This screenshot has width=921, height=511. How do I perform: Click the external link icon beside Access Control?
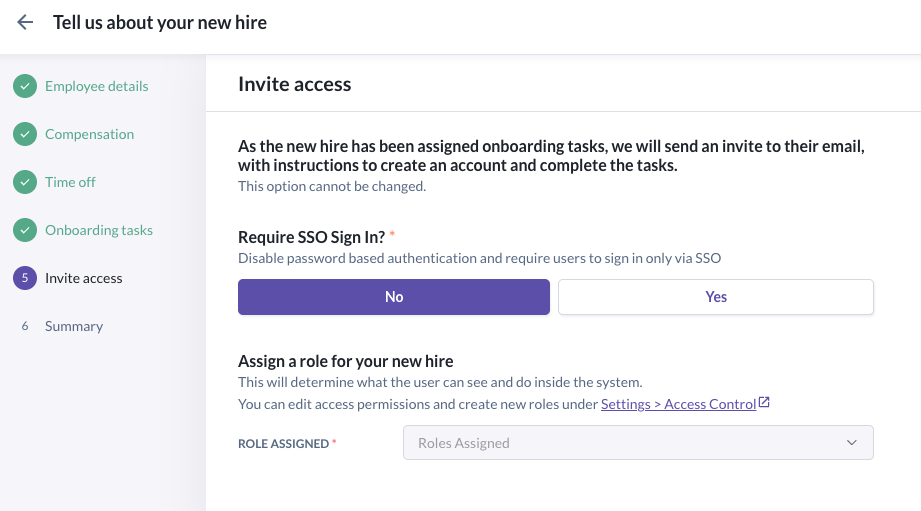(764, 403)
